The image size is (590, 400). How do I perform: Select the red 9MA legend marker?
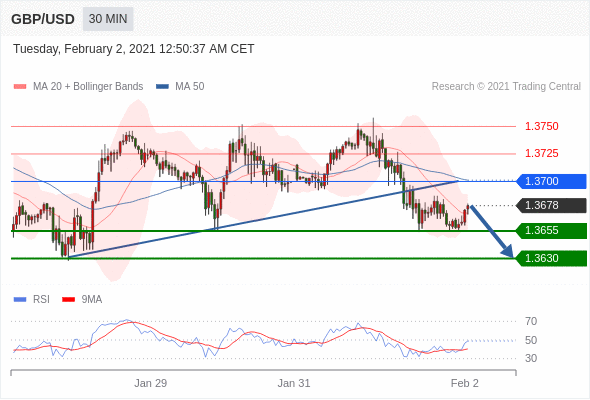point(68,300)
